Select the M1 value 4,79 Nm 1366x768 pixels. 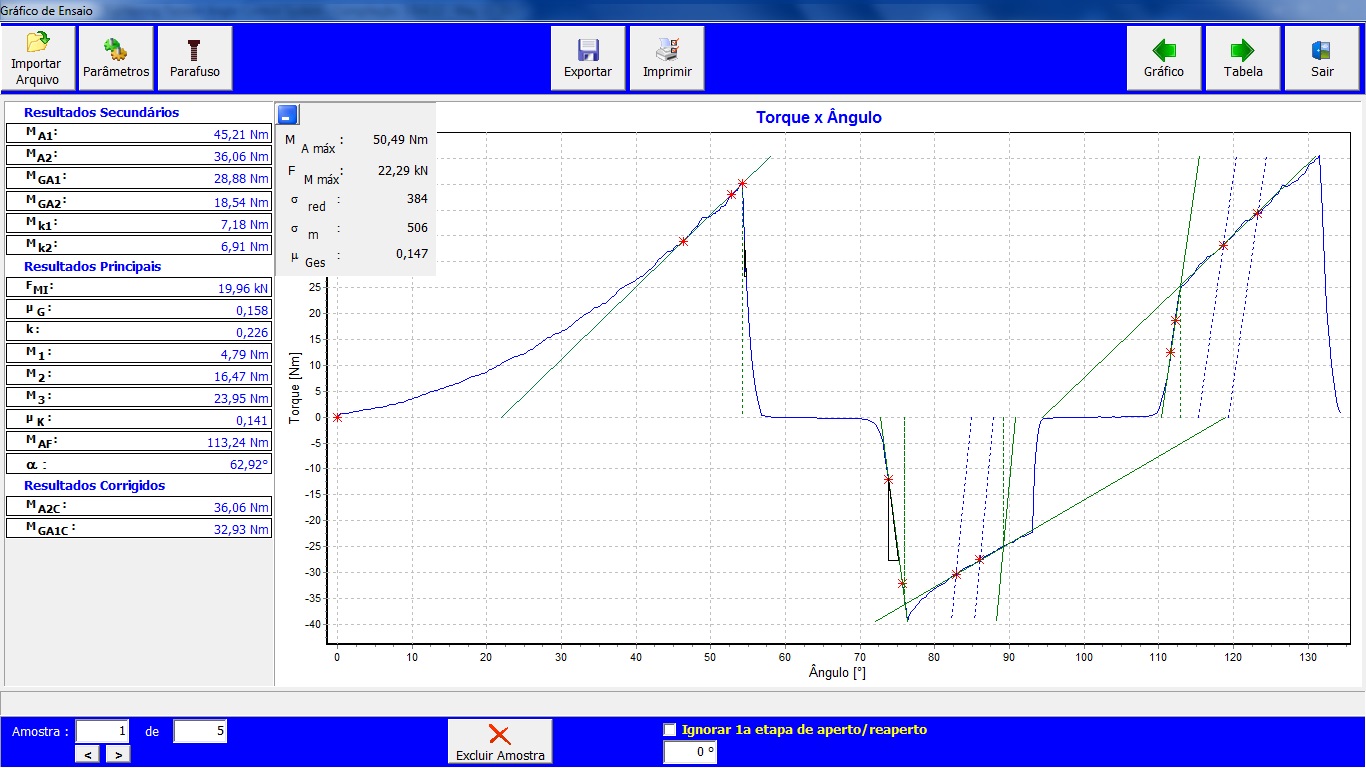click(244, 355)
